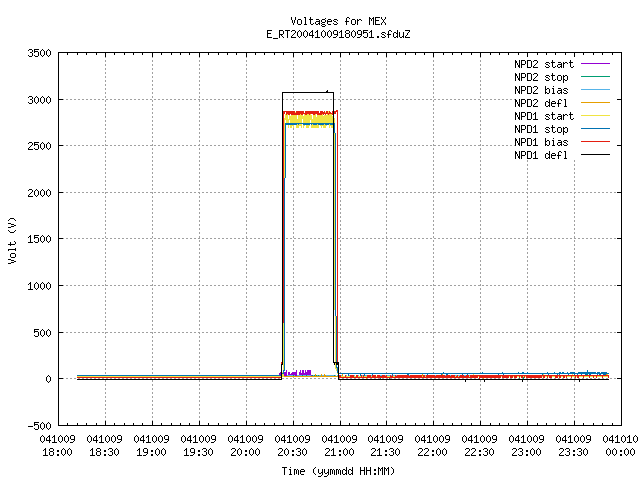Click the 041009 23:00 x-axis tick label
640x480 pixels.
click(x=526, y=446)
